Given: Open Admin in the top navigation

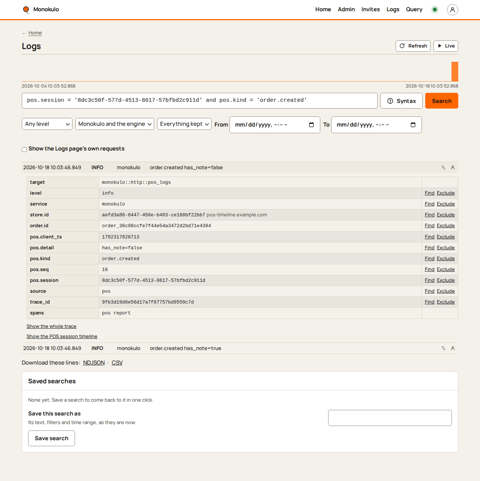Looking at the screenshot, I should [346, 9].
